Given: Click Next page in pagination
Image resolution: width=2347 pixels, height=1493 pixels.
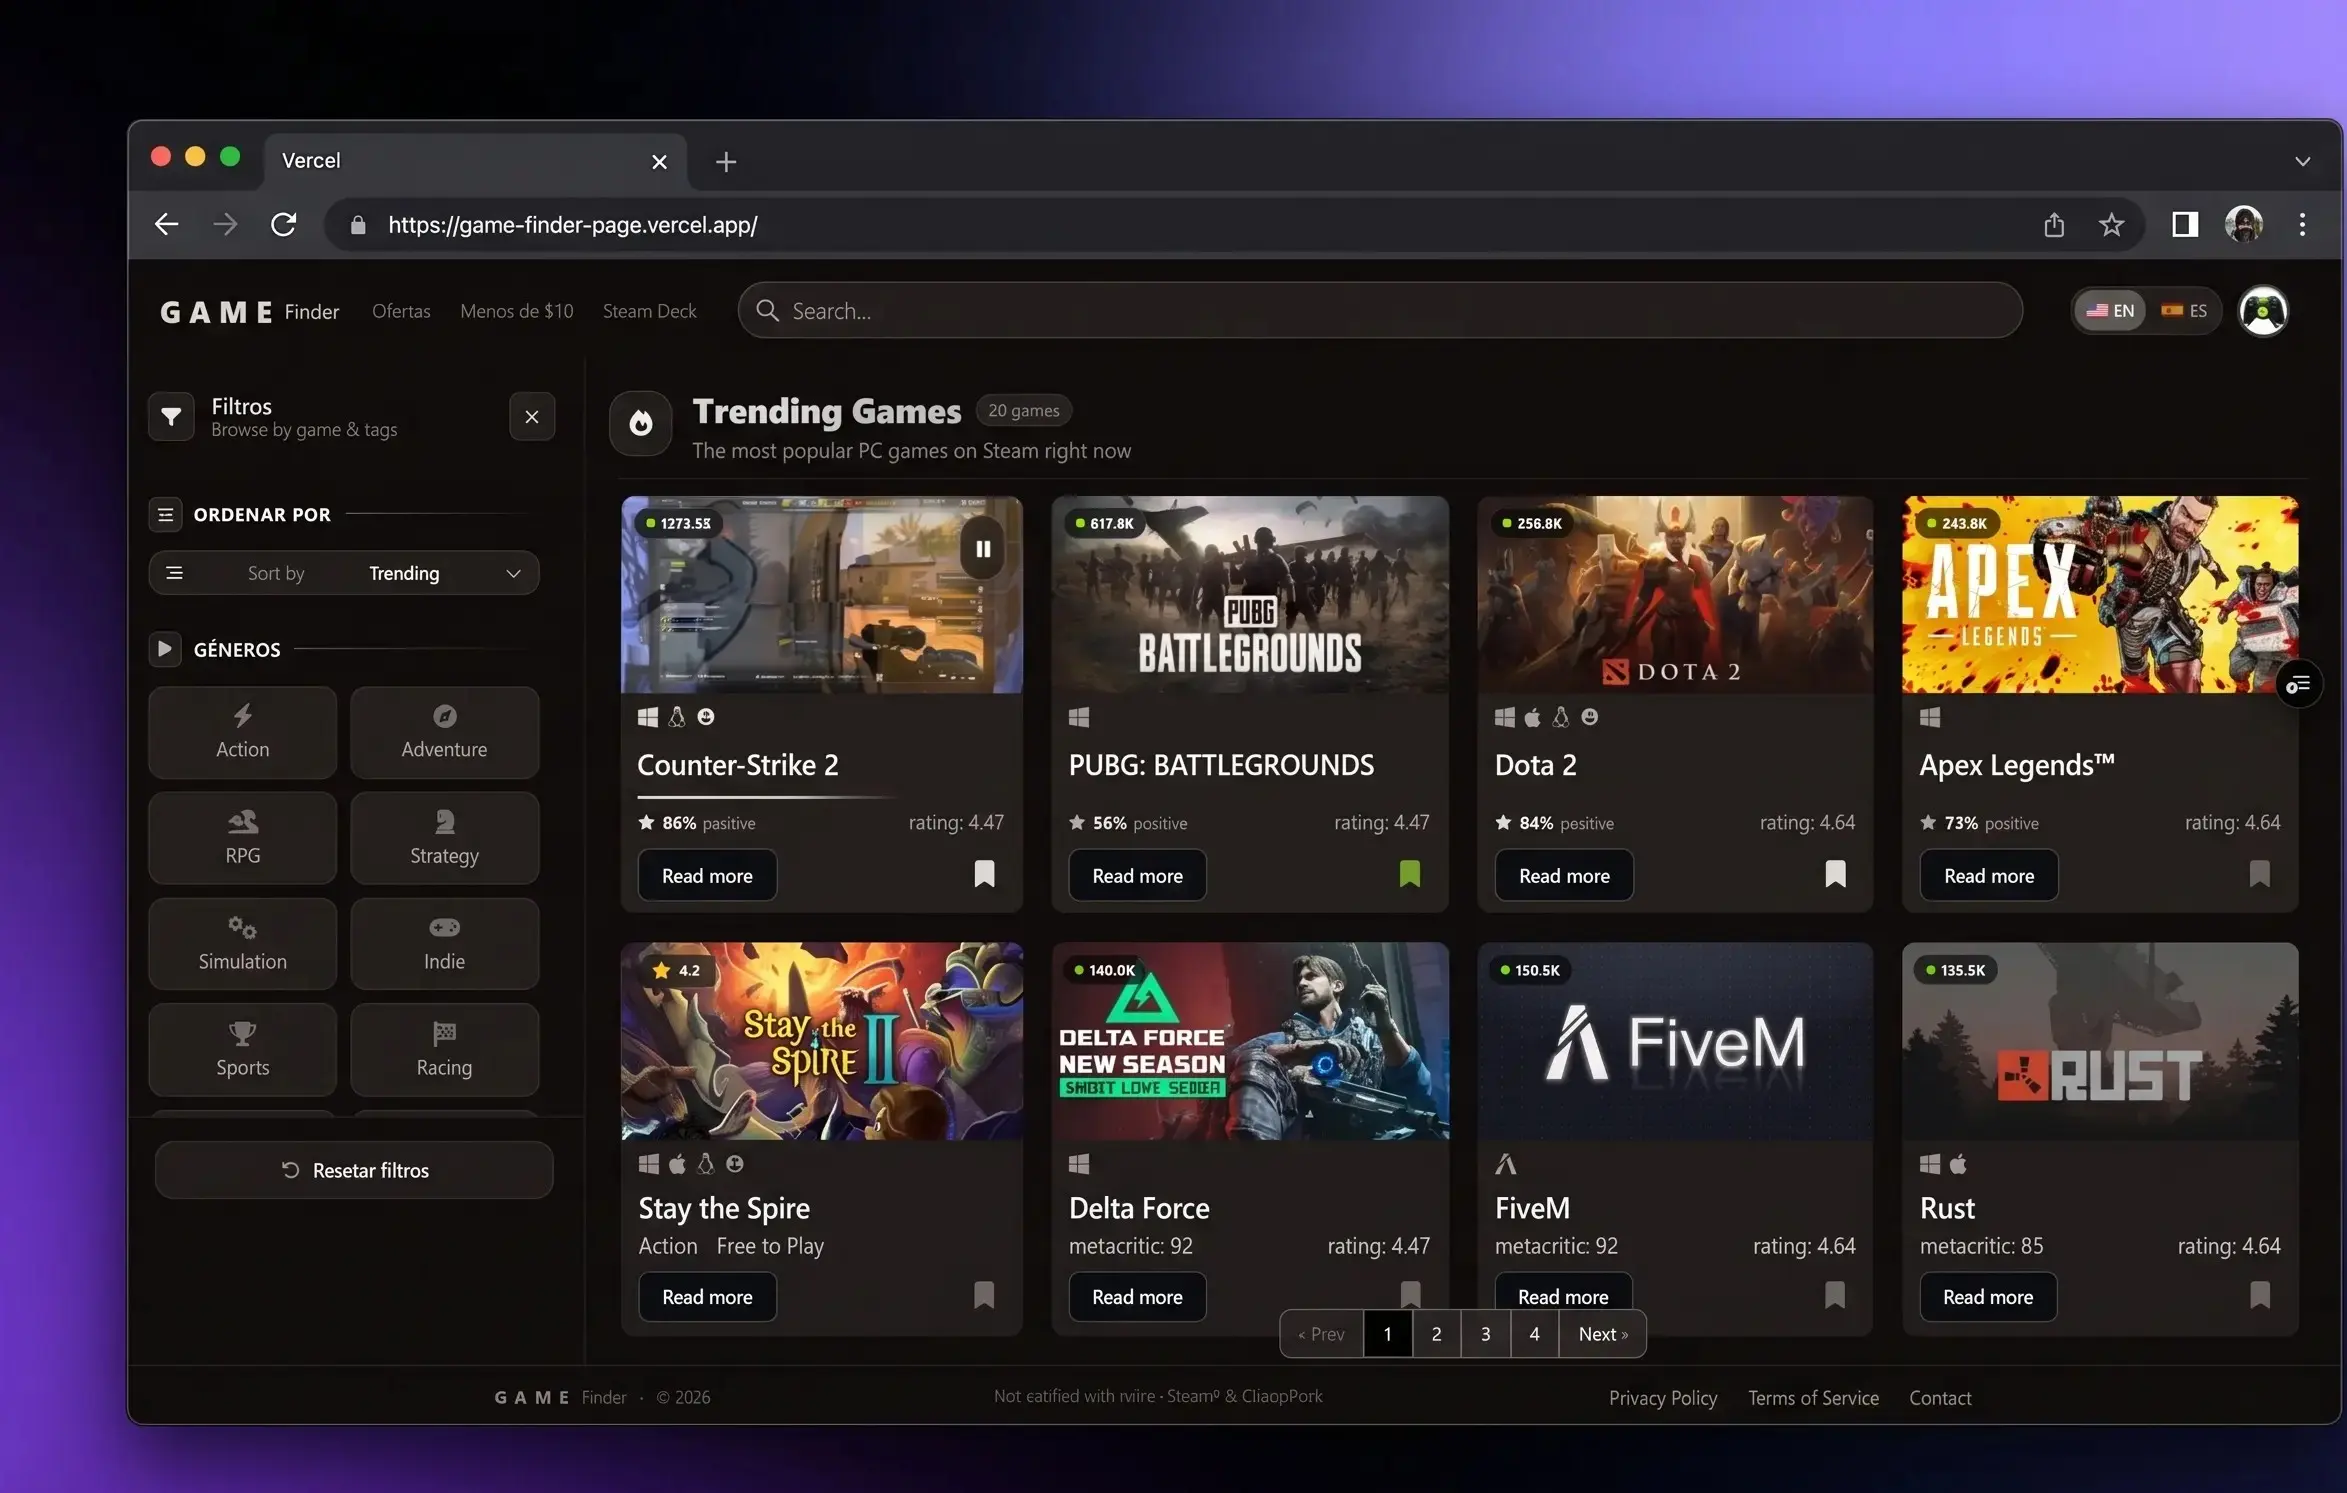Looking at the screenshot, I should point(1603,1334).
